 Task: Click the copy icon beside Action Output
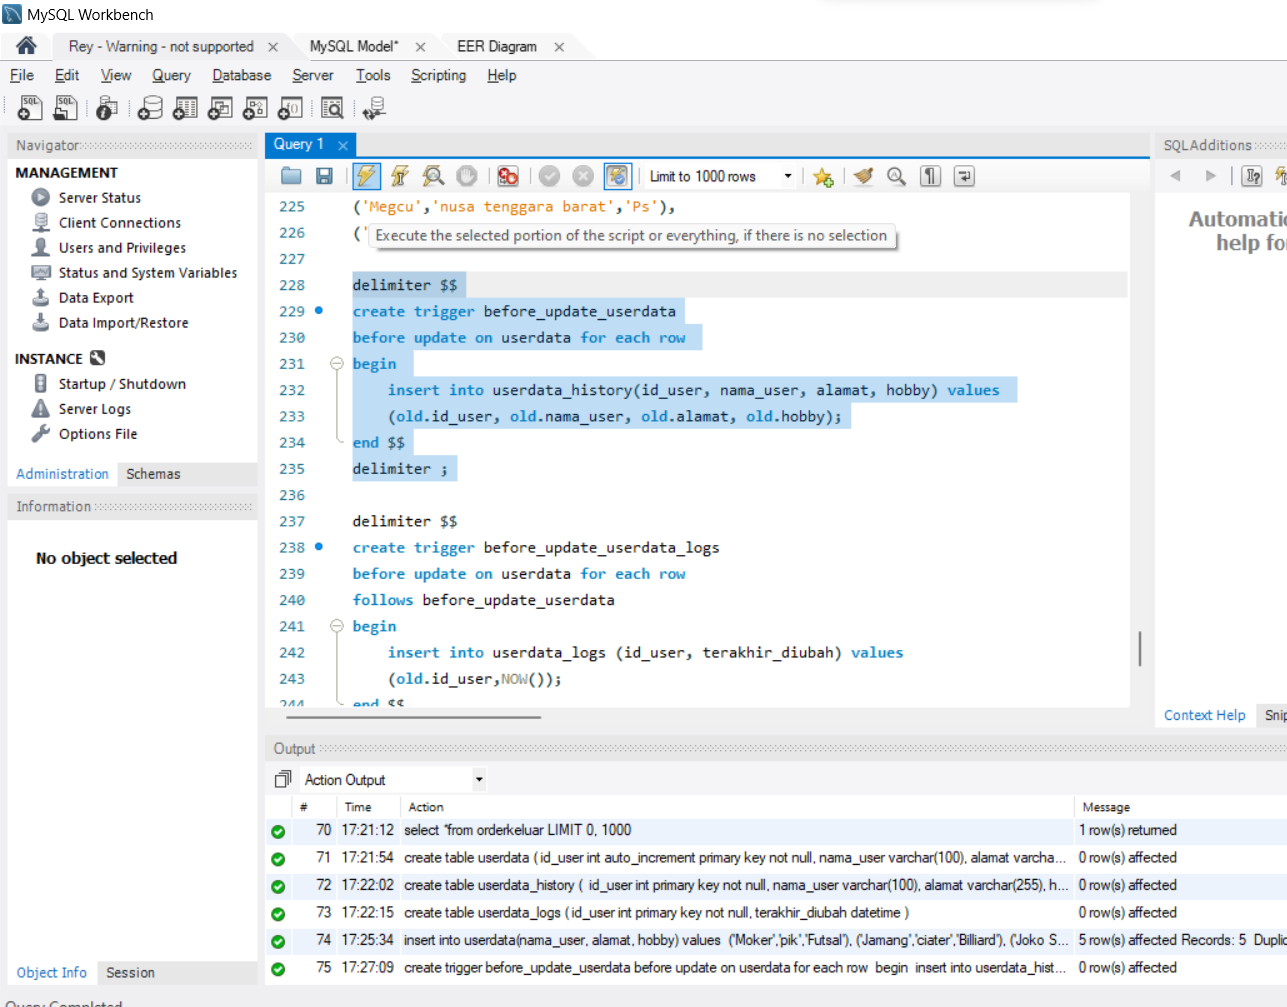[283, 779]
